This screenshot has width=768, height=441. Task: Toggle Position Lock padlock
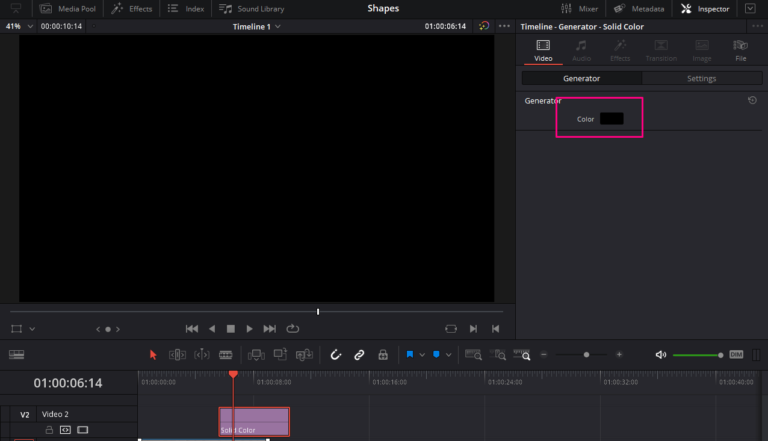coord(383,355)
